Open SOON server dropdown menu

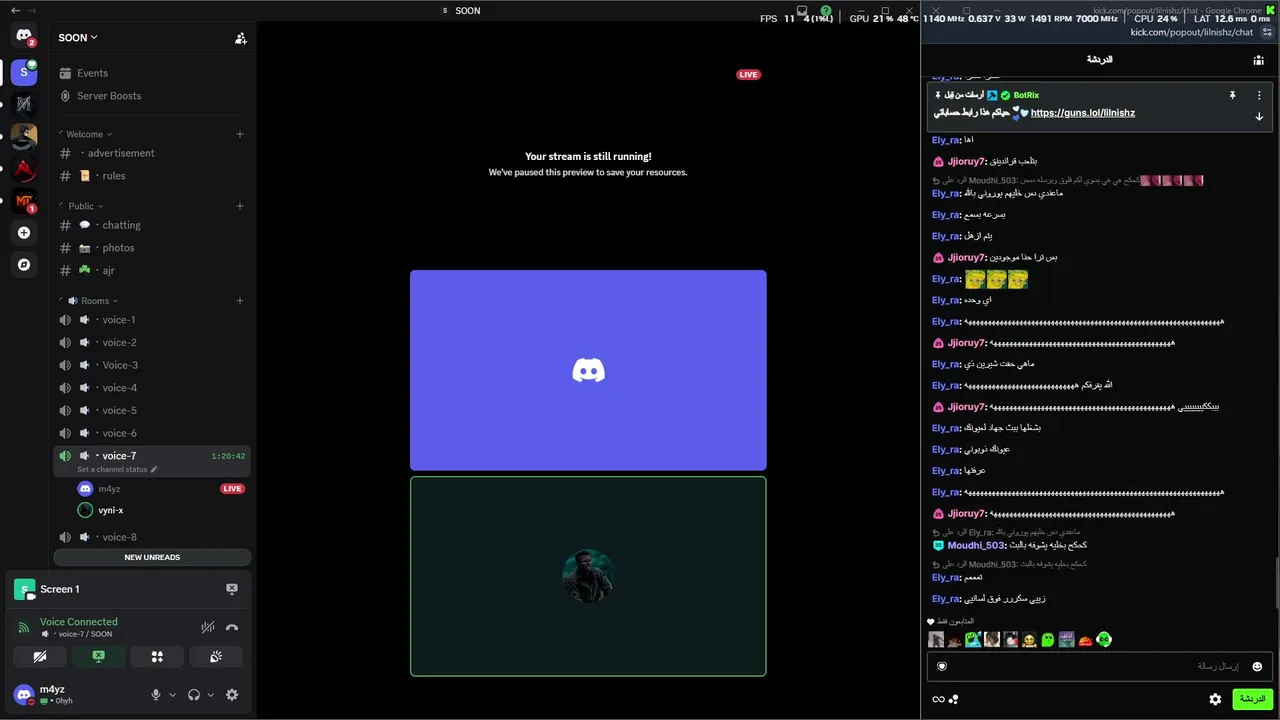[78, 38]
